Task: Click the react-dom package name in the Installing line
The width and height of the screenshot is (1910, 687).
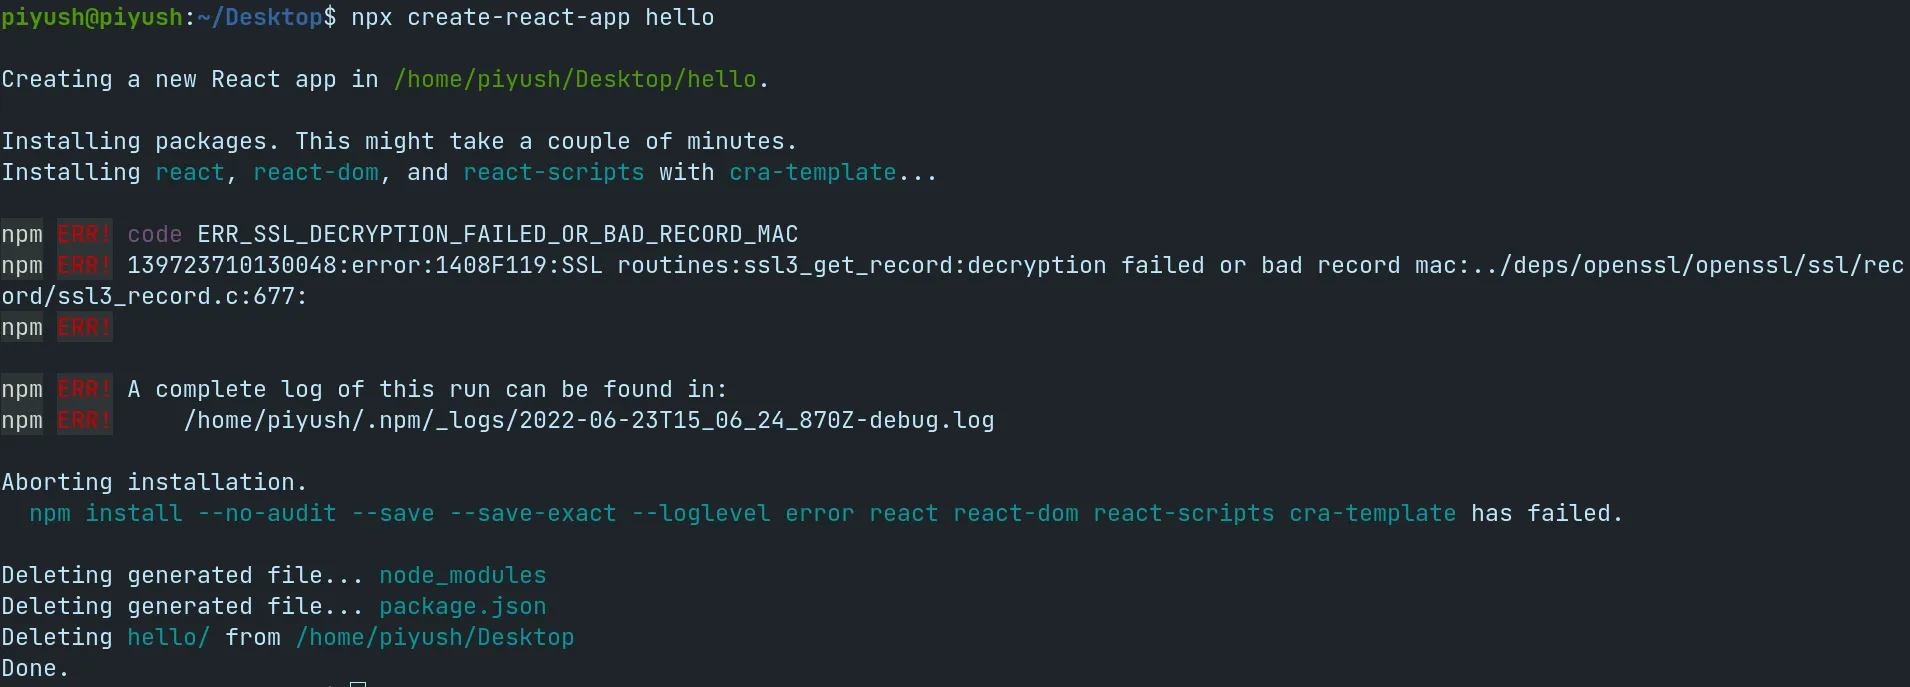Action: (x=316, y=172)
